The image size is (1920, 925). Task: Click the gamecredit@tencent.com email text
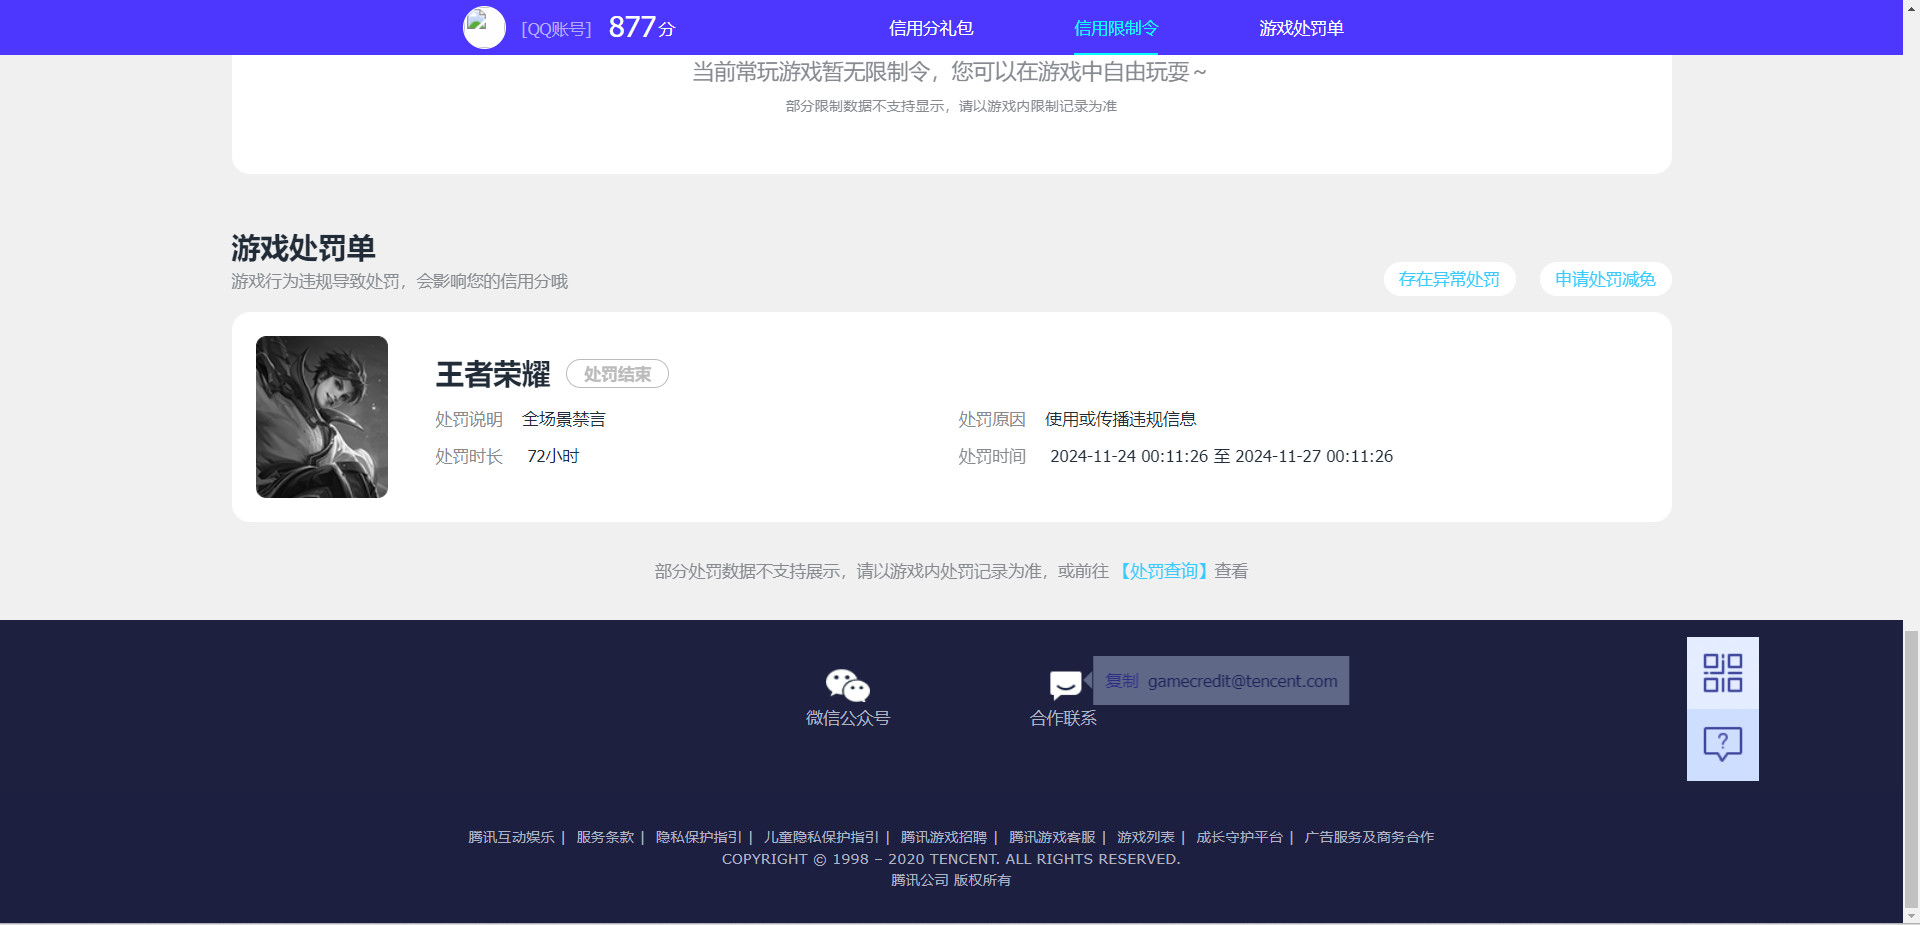[1242, 681]
